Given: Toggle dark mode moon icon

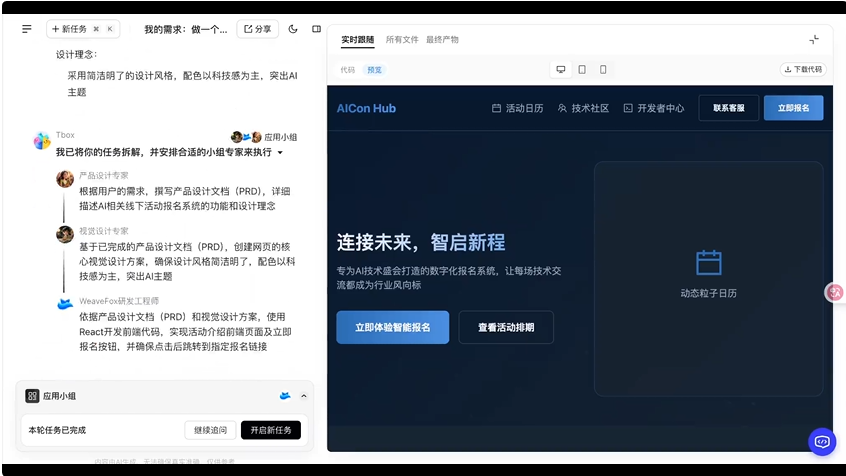Looking at the screenshot, I should [293, 29].
